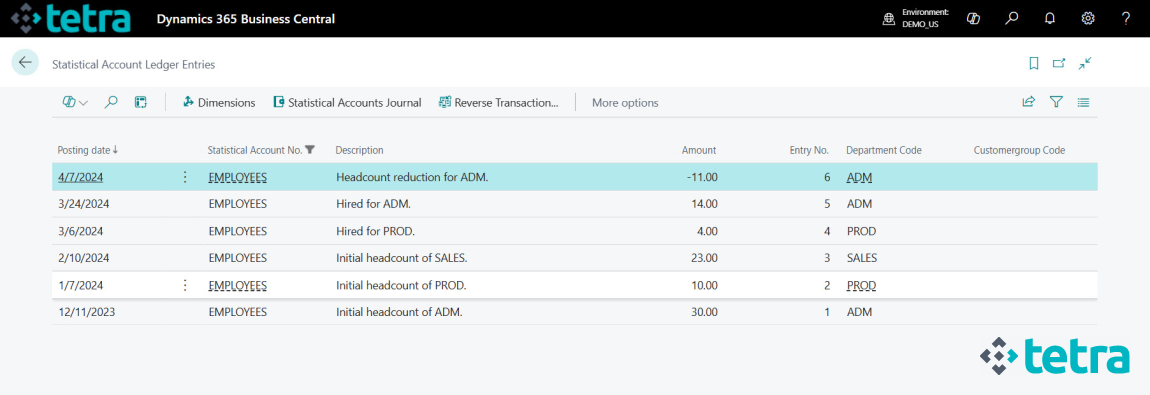Click Dynamics 365 Business Central title
The width and height of the screenshot is (1150, 395).
pyautogui.click(x=246, y=19)
